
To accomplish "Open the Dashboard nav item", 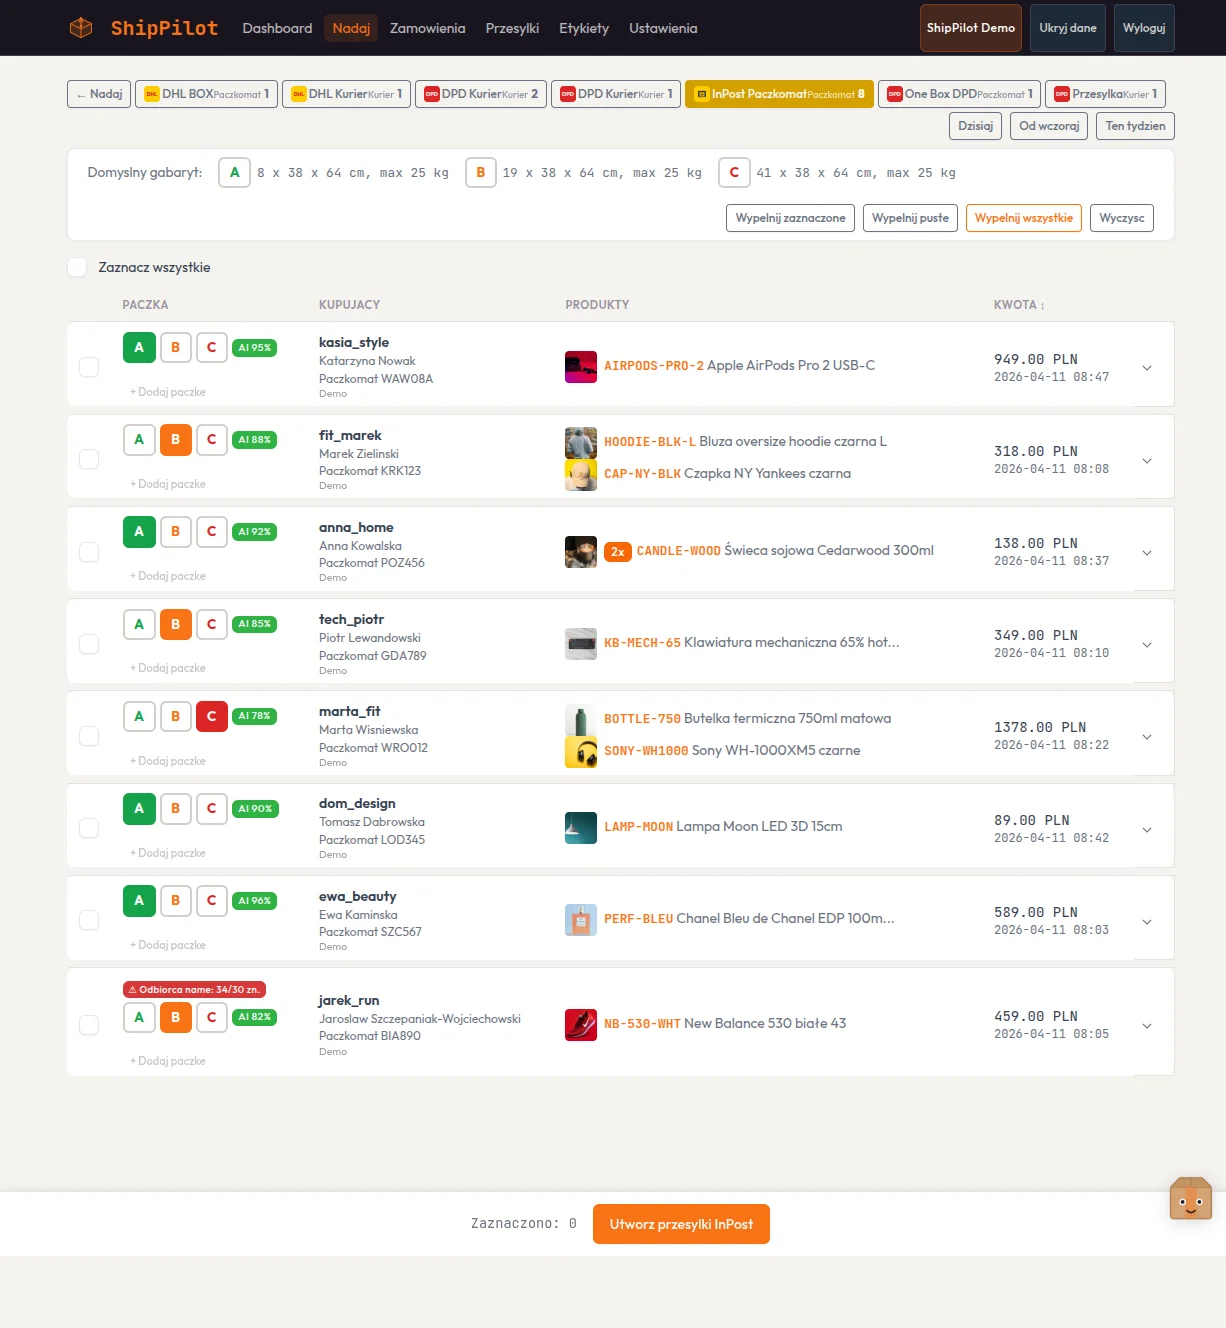I will [277, 28].
